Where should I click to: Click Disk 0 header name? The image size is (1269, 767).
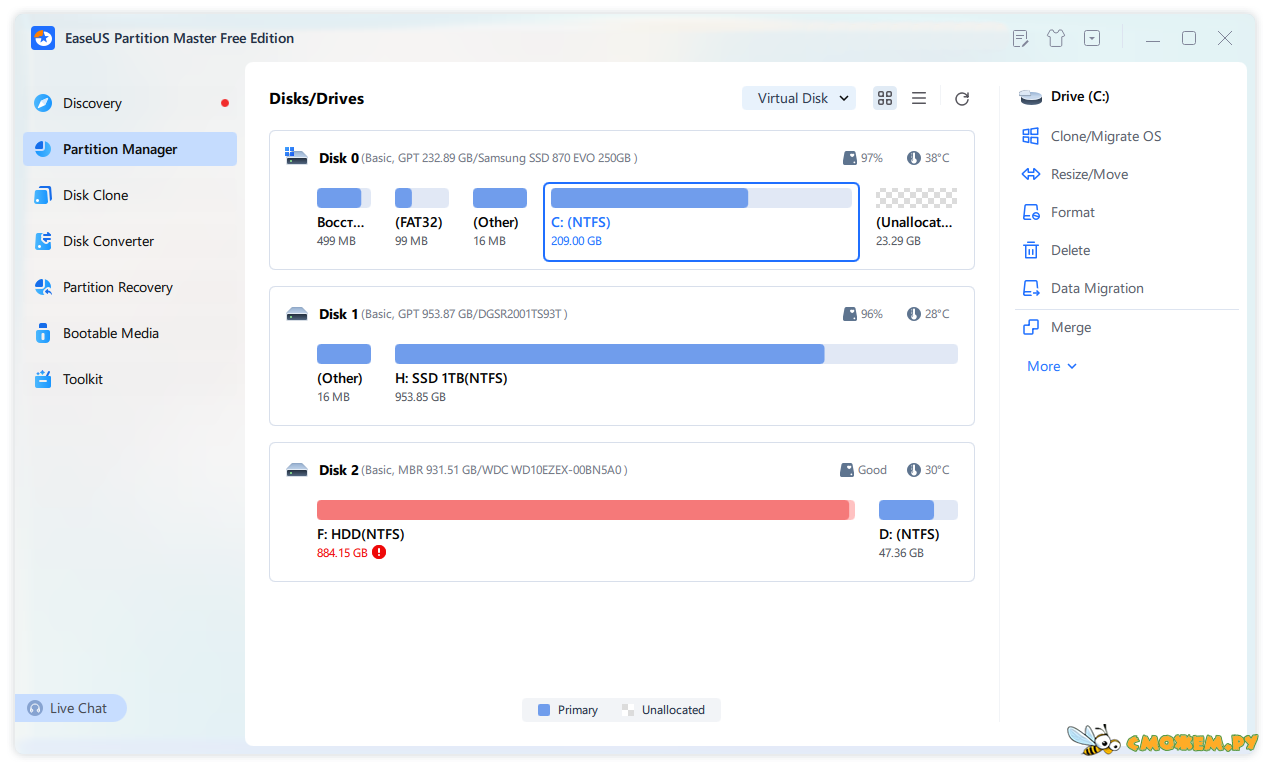[x=340, y=158]
